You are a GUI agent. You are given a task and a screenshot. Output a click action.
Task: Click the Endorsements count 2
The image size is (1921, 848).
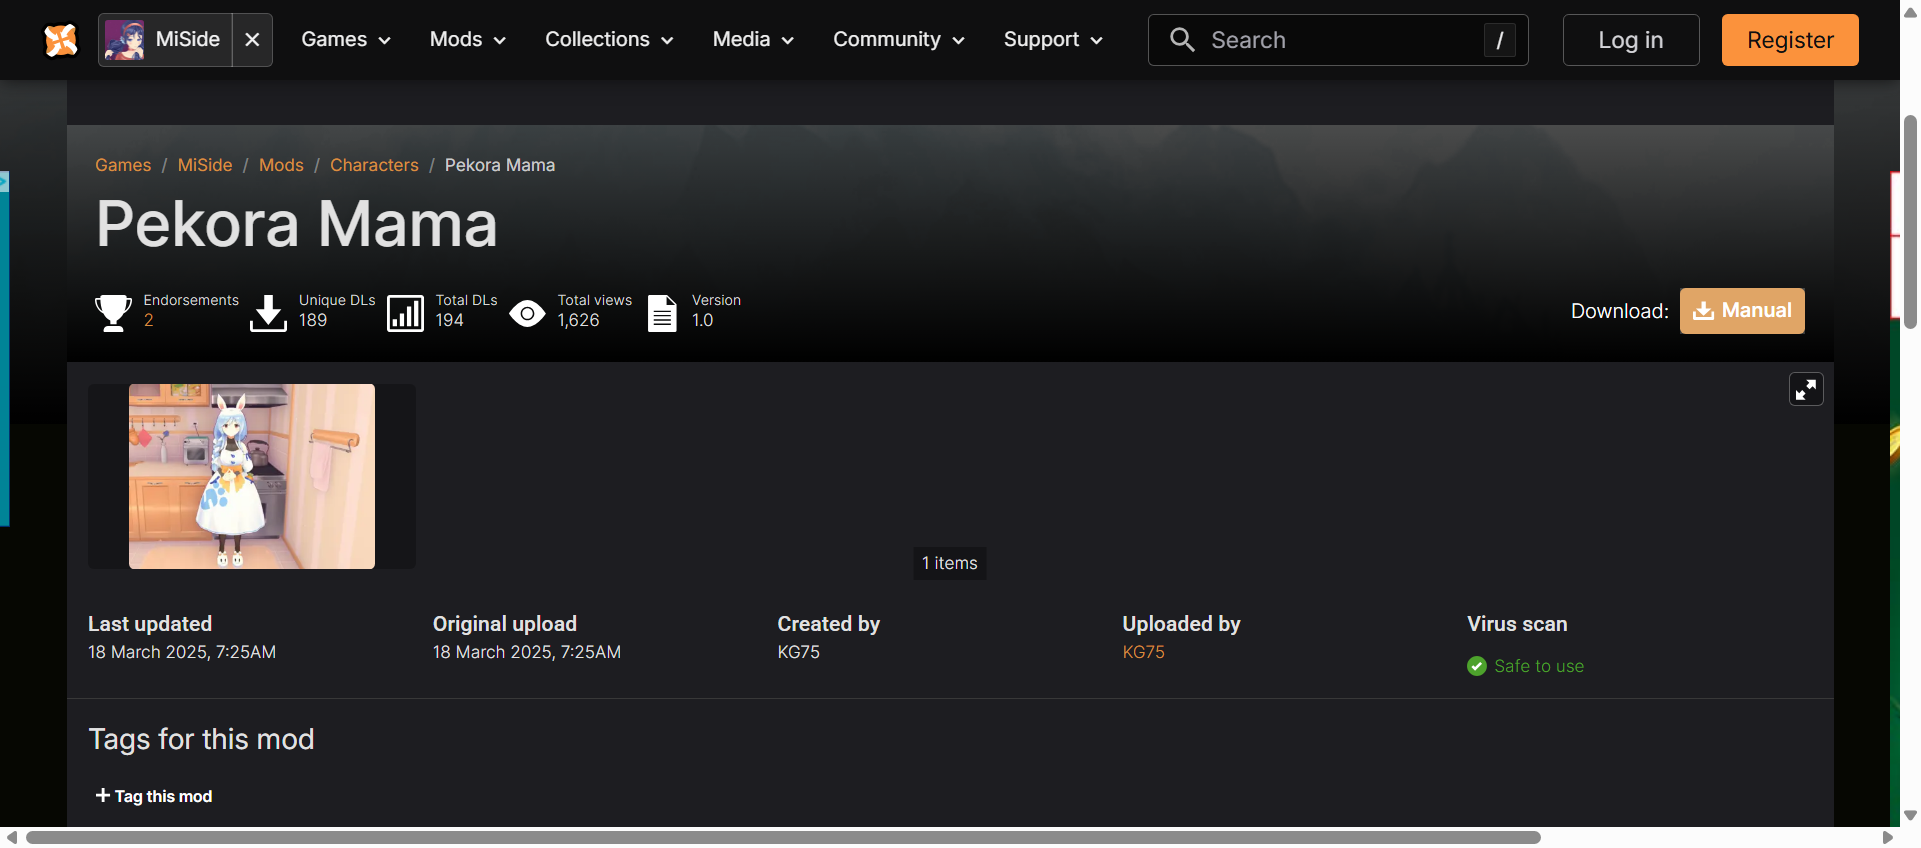tap(148, 320)
